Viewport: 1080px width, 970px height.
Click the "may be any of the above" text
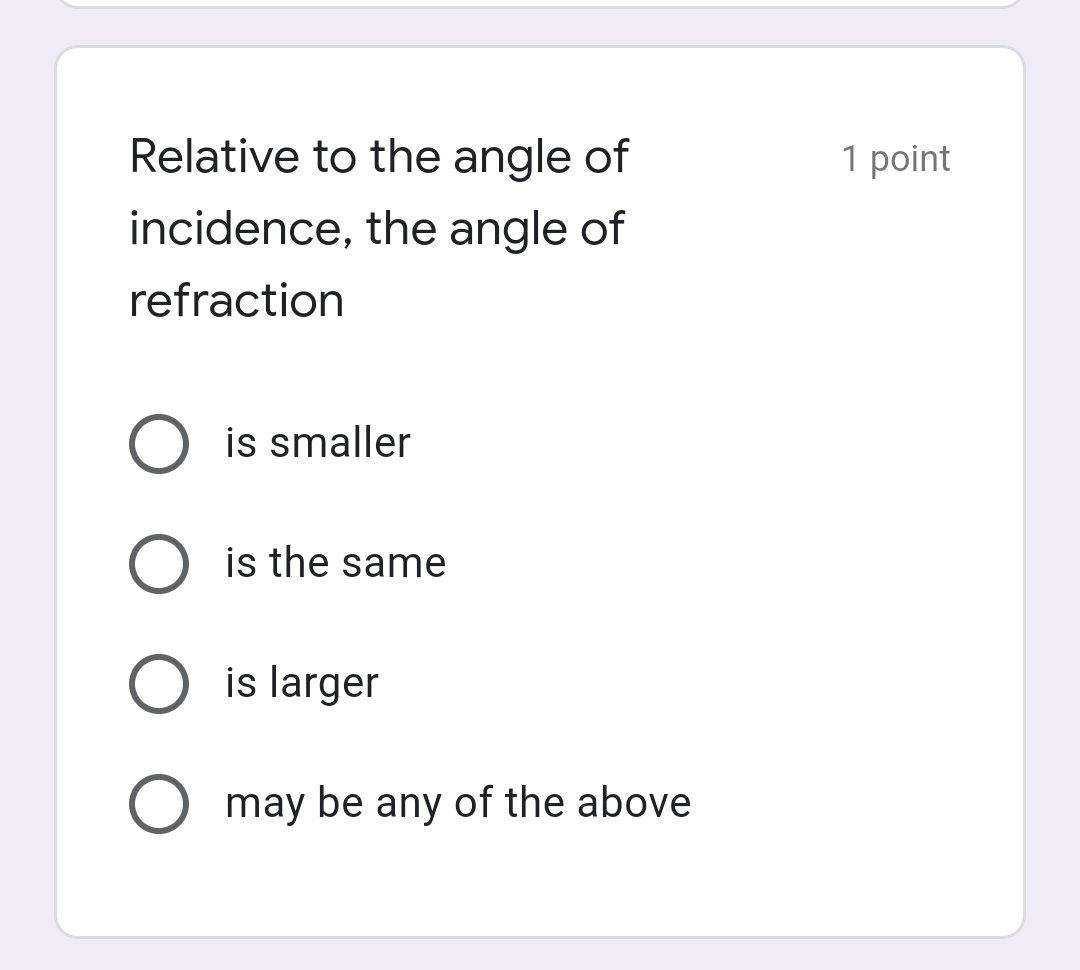[458, 802]
